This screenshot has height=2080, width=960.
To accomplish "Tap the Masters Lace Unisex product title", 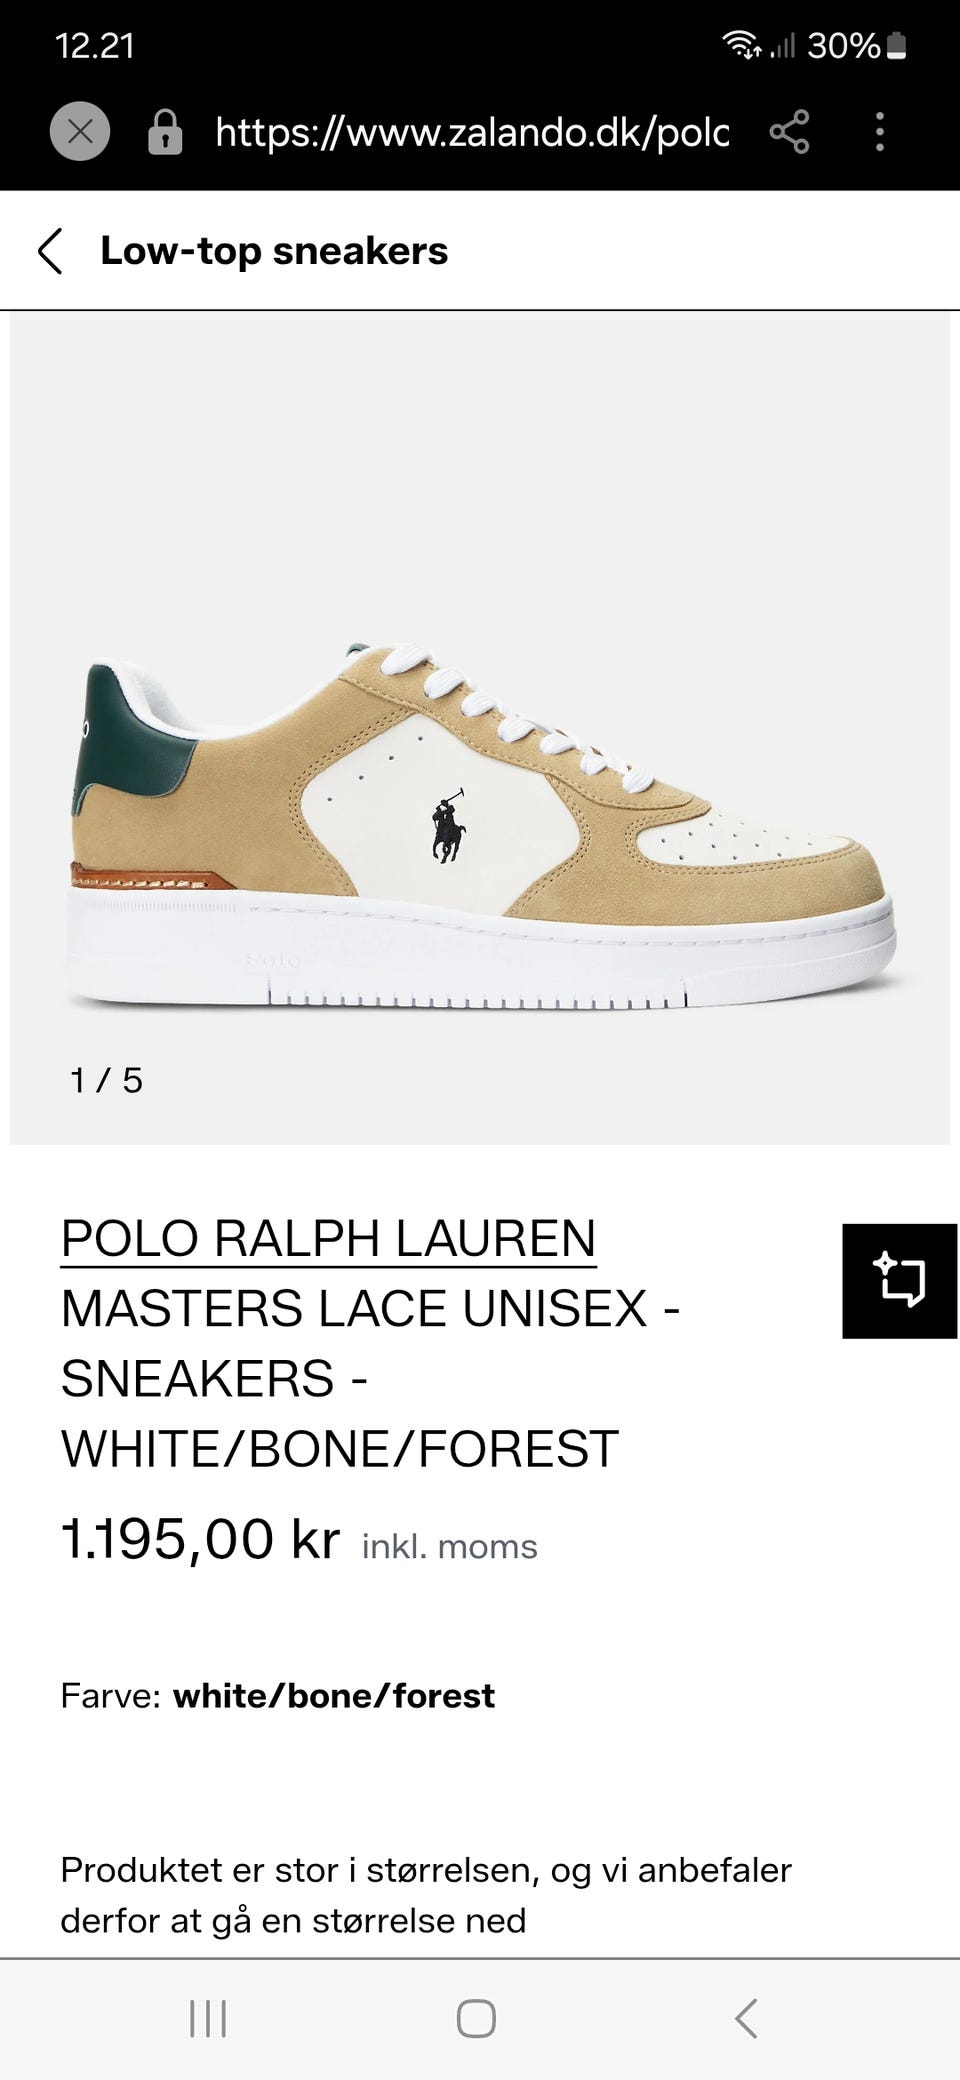I will [x=370, y=1378].
